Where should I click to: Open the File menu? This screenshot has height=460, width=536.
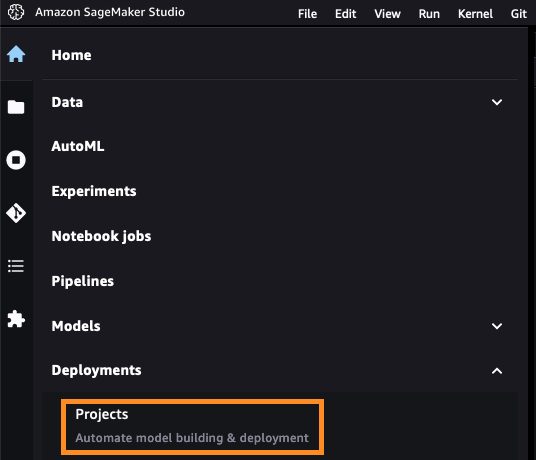click(x=307, y=14)
